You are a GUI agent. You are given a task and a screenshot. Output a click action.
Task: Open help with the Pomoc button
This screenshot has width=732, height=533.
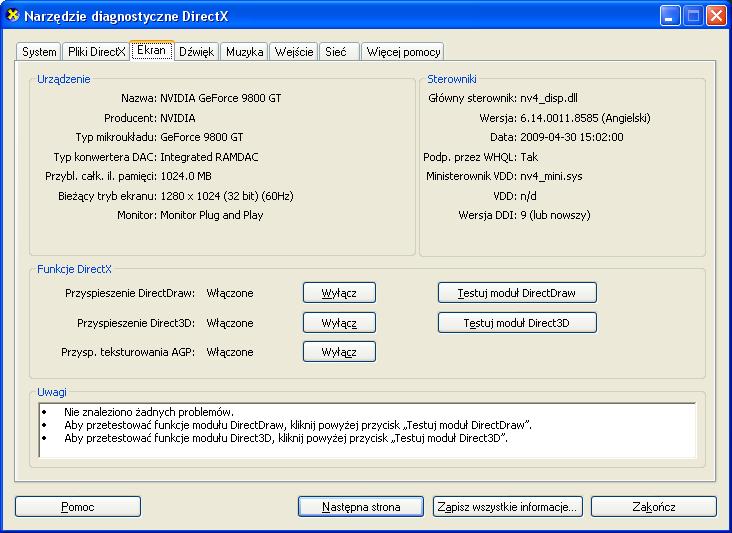pyautogui.click(x=77, y=507)
